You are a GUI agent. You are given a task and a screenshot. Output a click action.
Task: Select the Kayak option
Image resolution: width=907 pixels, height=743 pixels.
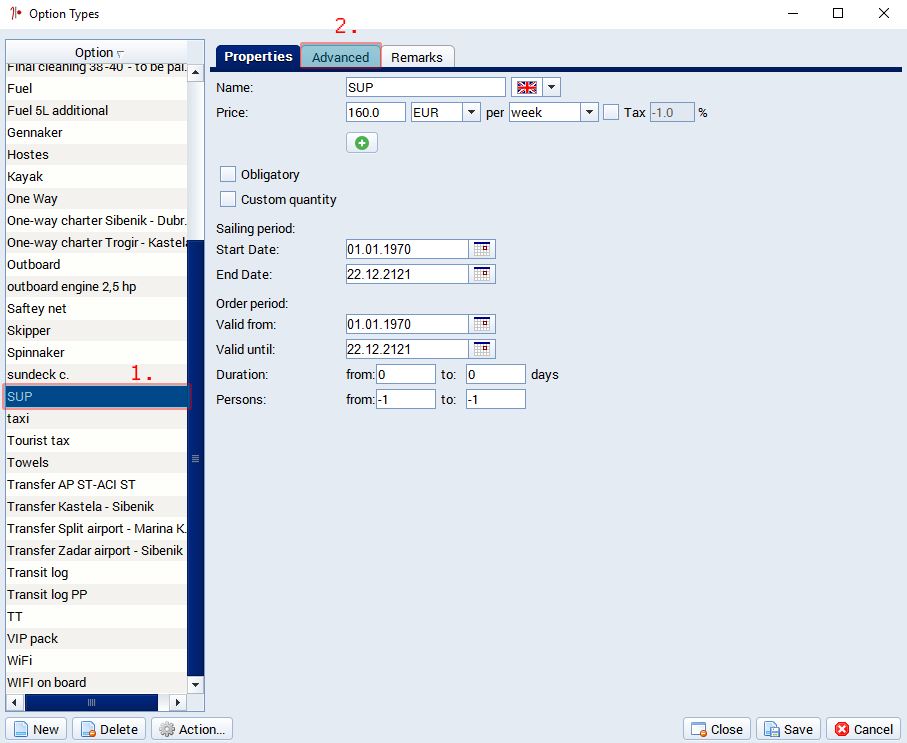click(97, 176)
